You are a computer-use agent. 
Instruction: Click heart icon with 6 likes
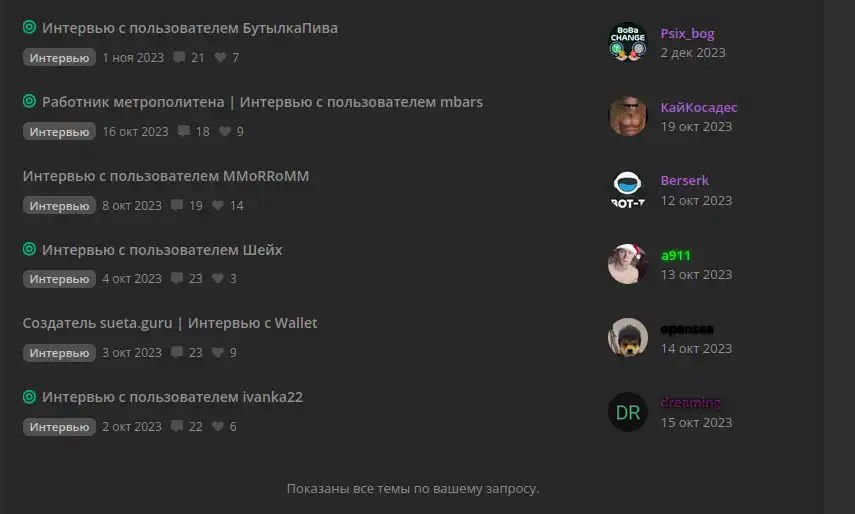point(218,426)
